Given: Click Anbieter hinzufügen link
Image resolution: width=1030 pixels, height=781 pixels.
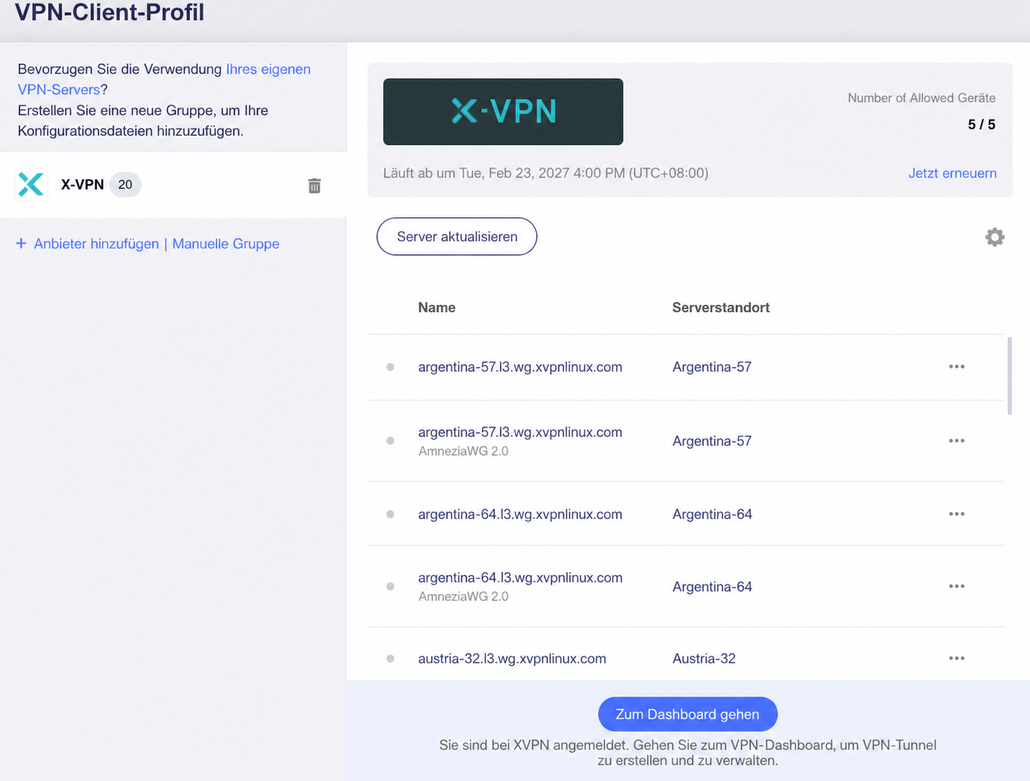Looking at the screenshot, I should pos(97,244).
